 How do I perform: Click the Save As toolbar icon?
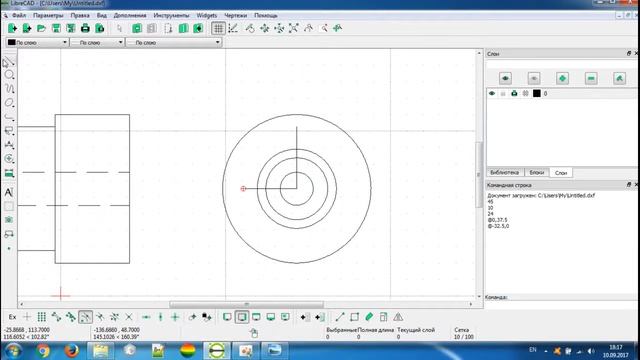point(71,28)
